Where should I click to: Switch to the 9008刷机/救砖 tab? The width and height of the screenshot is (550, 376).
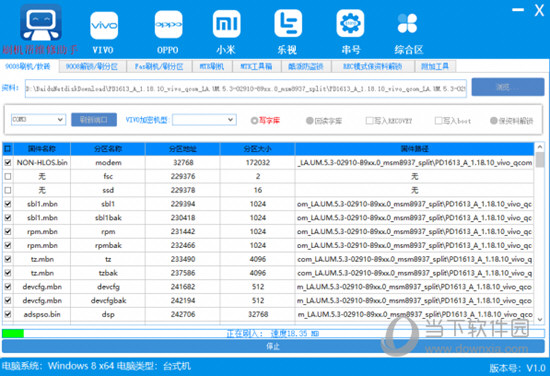[28, 66]
